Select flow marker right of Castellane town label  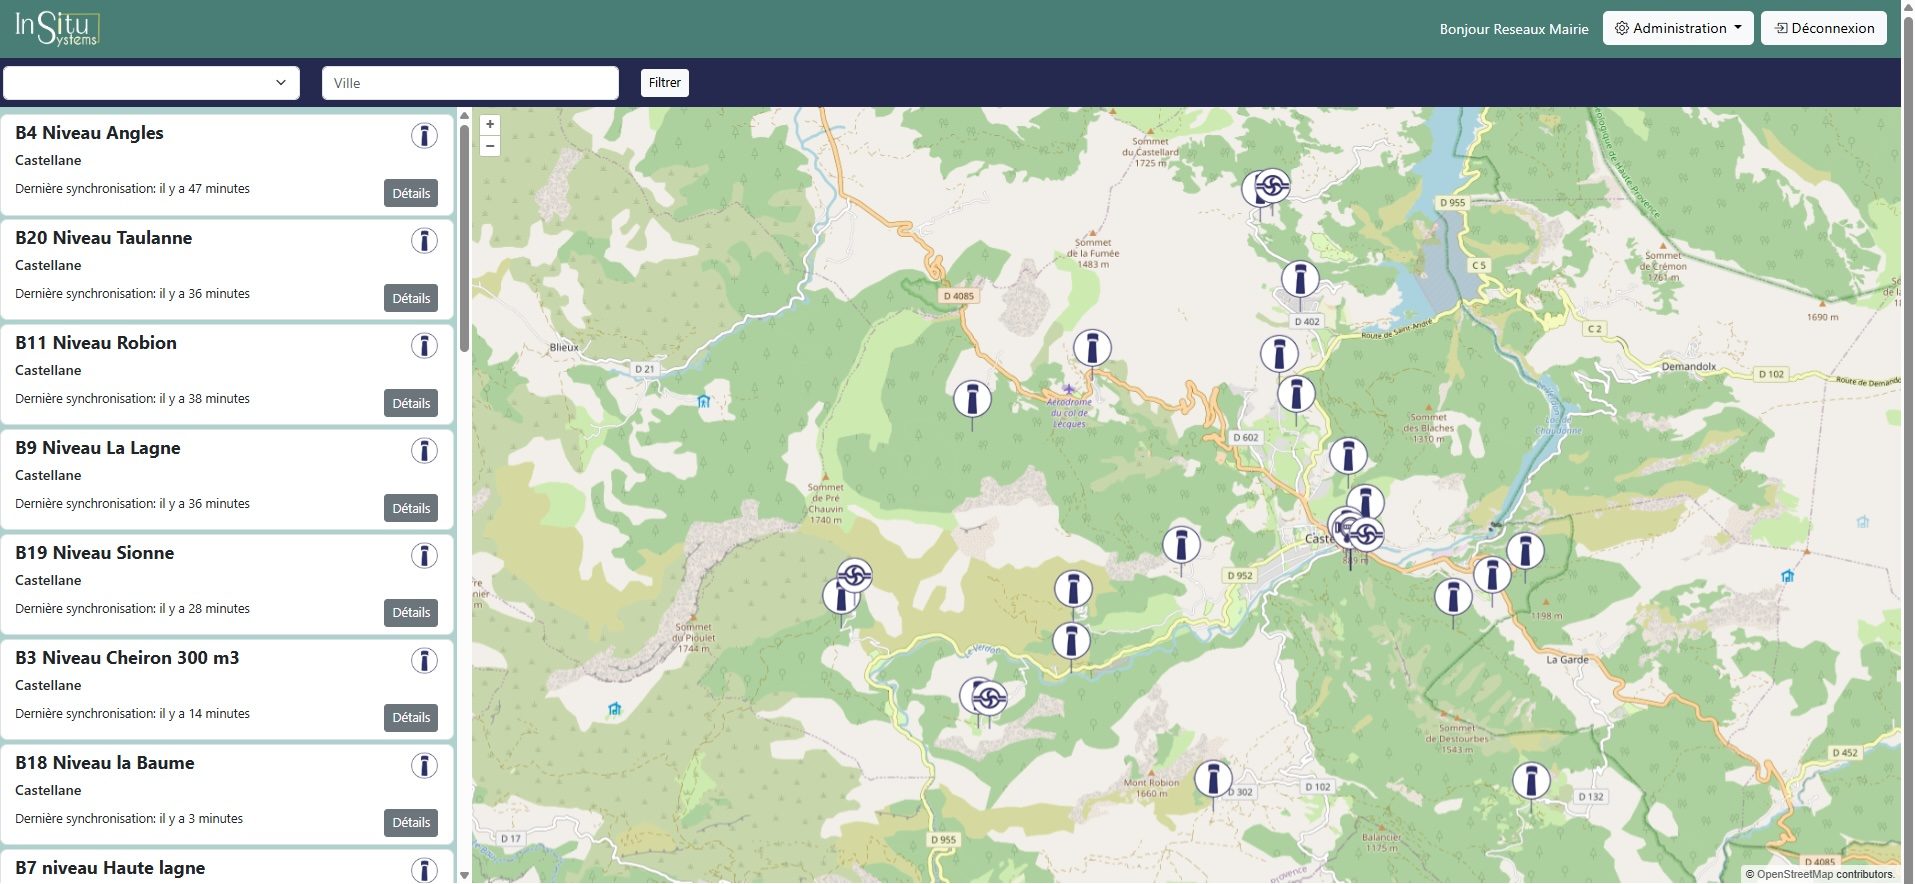pos(1365,533)
